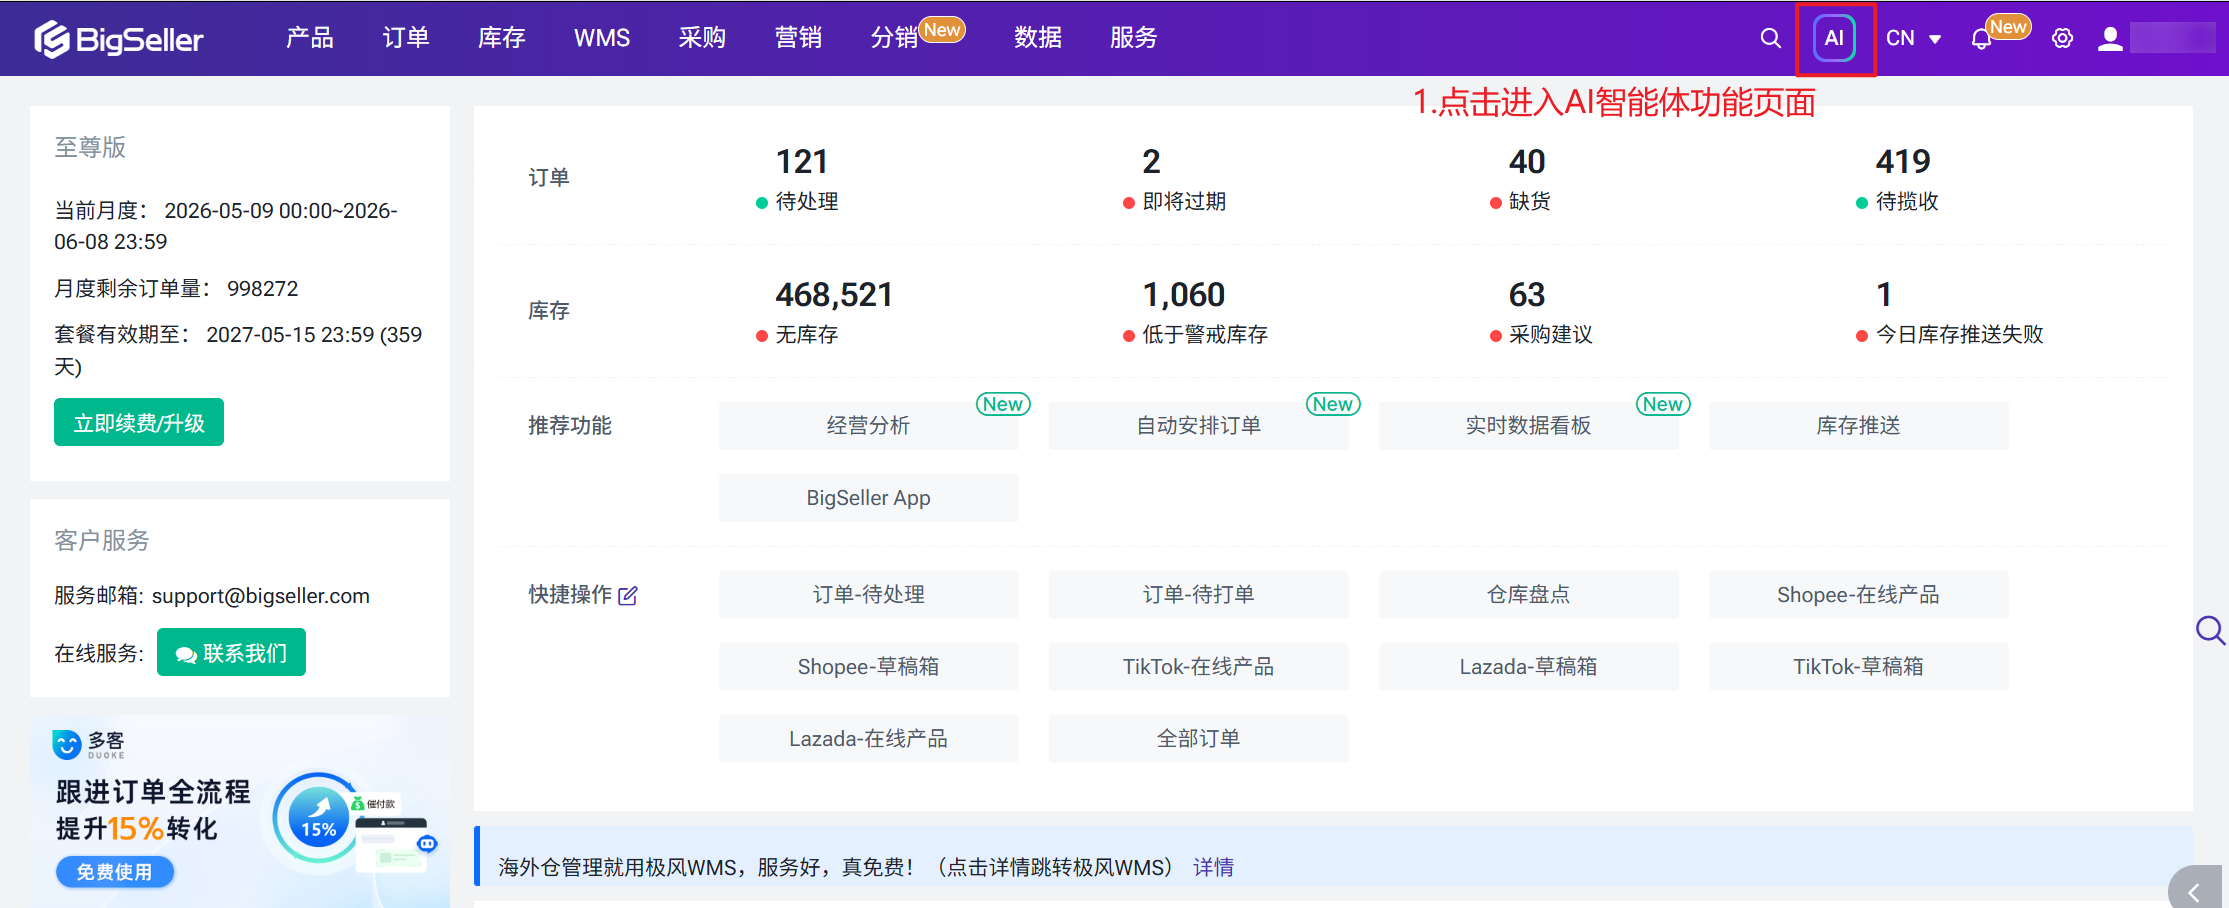This screenshot has height=908, width=2229.
Task: Open the AI agent icon in header
Action: click(x=1834, y=38)
